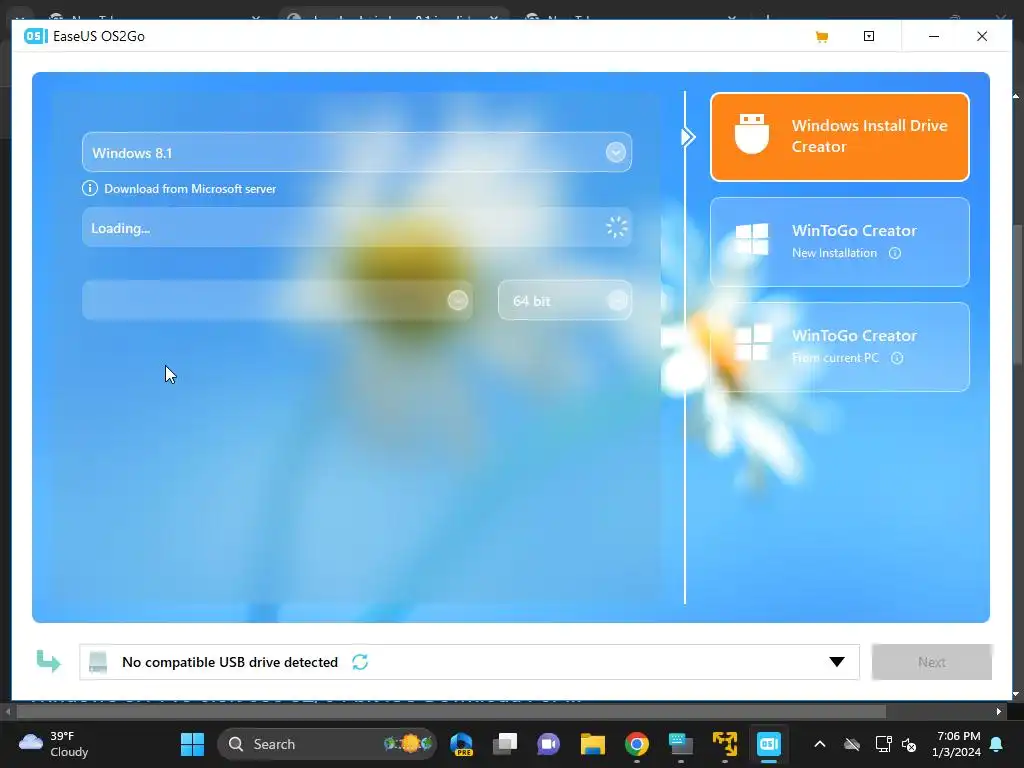
Task: Open the on-screen keyboard app in taskbar
Action: point(680,744)
